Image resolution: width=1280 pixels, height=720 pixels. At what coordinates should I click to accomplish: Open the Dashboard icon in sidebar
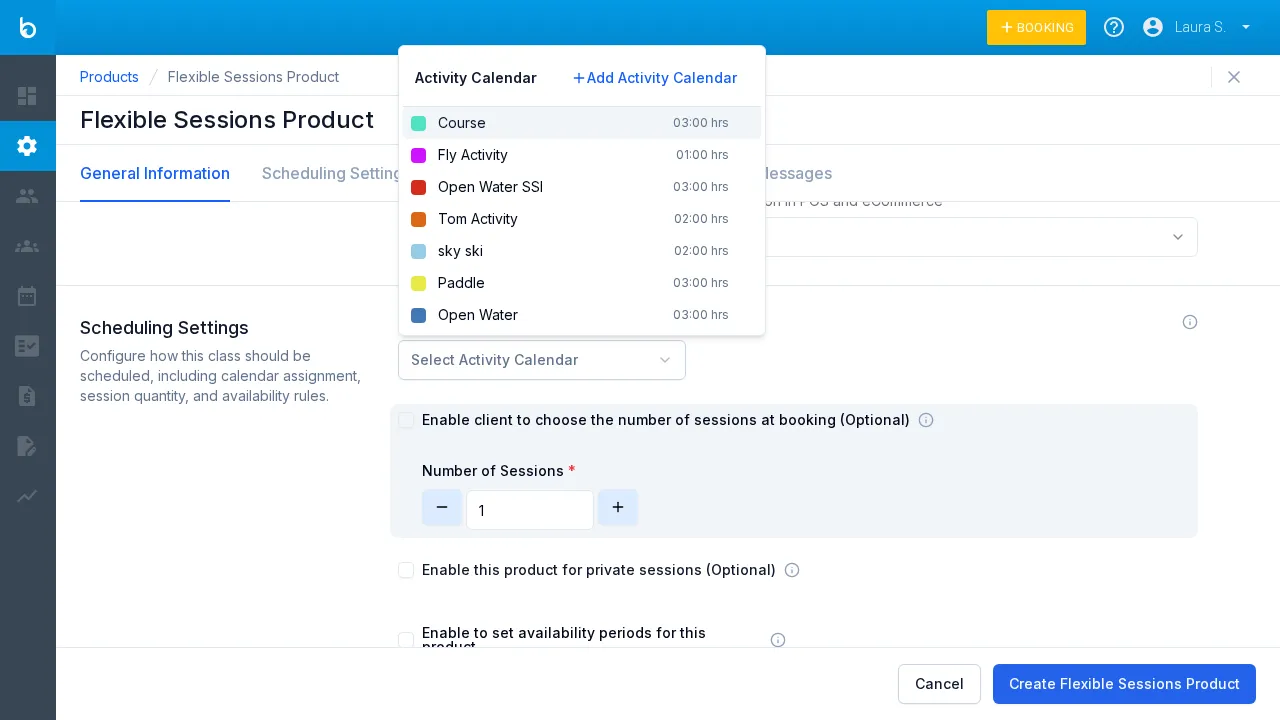[x=28, y=96]
